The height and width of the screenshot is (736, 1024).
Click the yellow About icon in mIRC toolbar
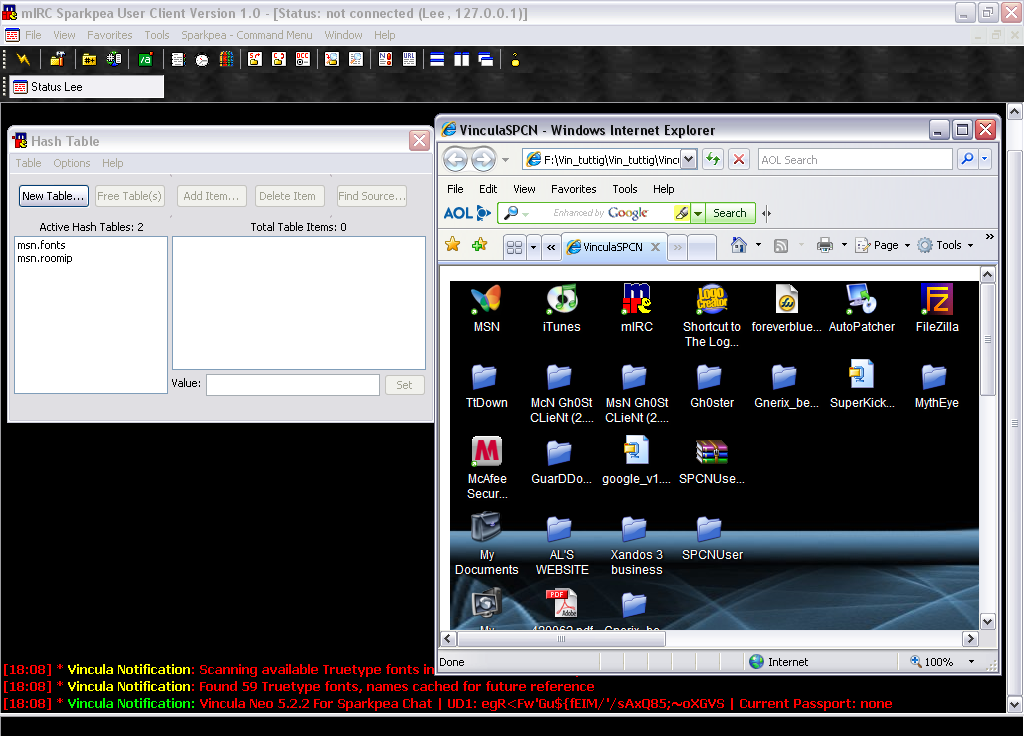[x=515, y=59]
